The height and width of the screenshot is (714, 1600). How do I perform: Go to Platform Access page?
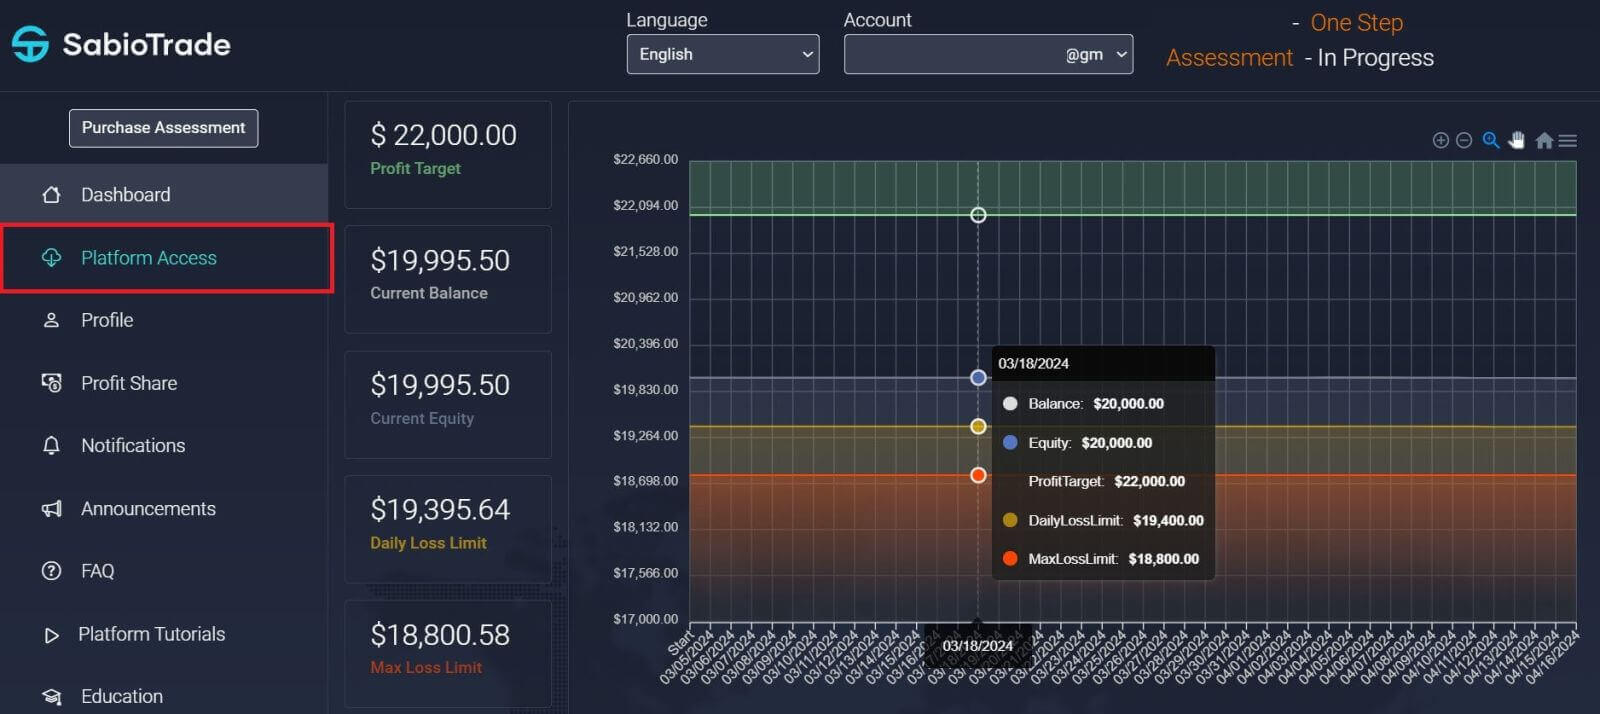148,258
